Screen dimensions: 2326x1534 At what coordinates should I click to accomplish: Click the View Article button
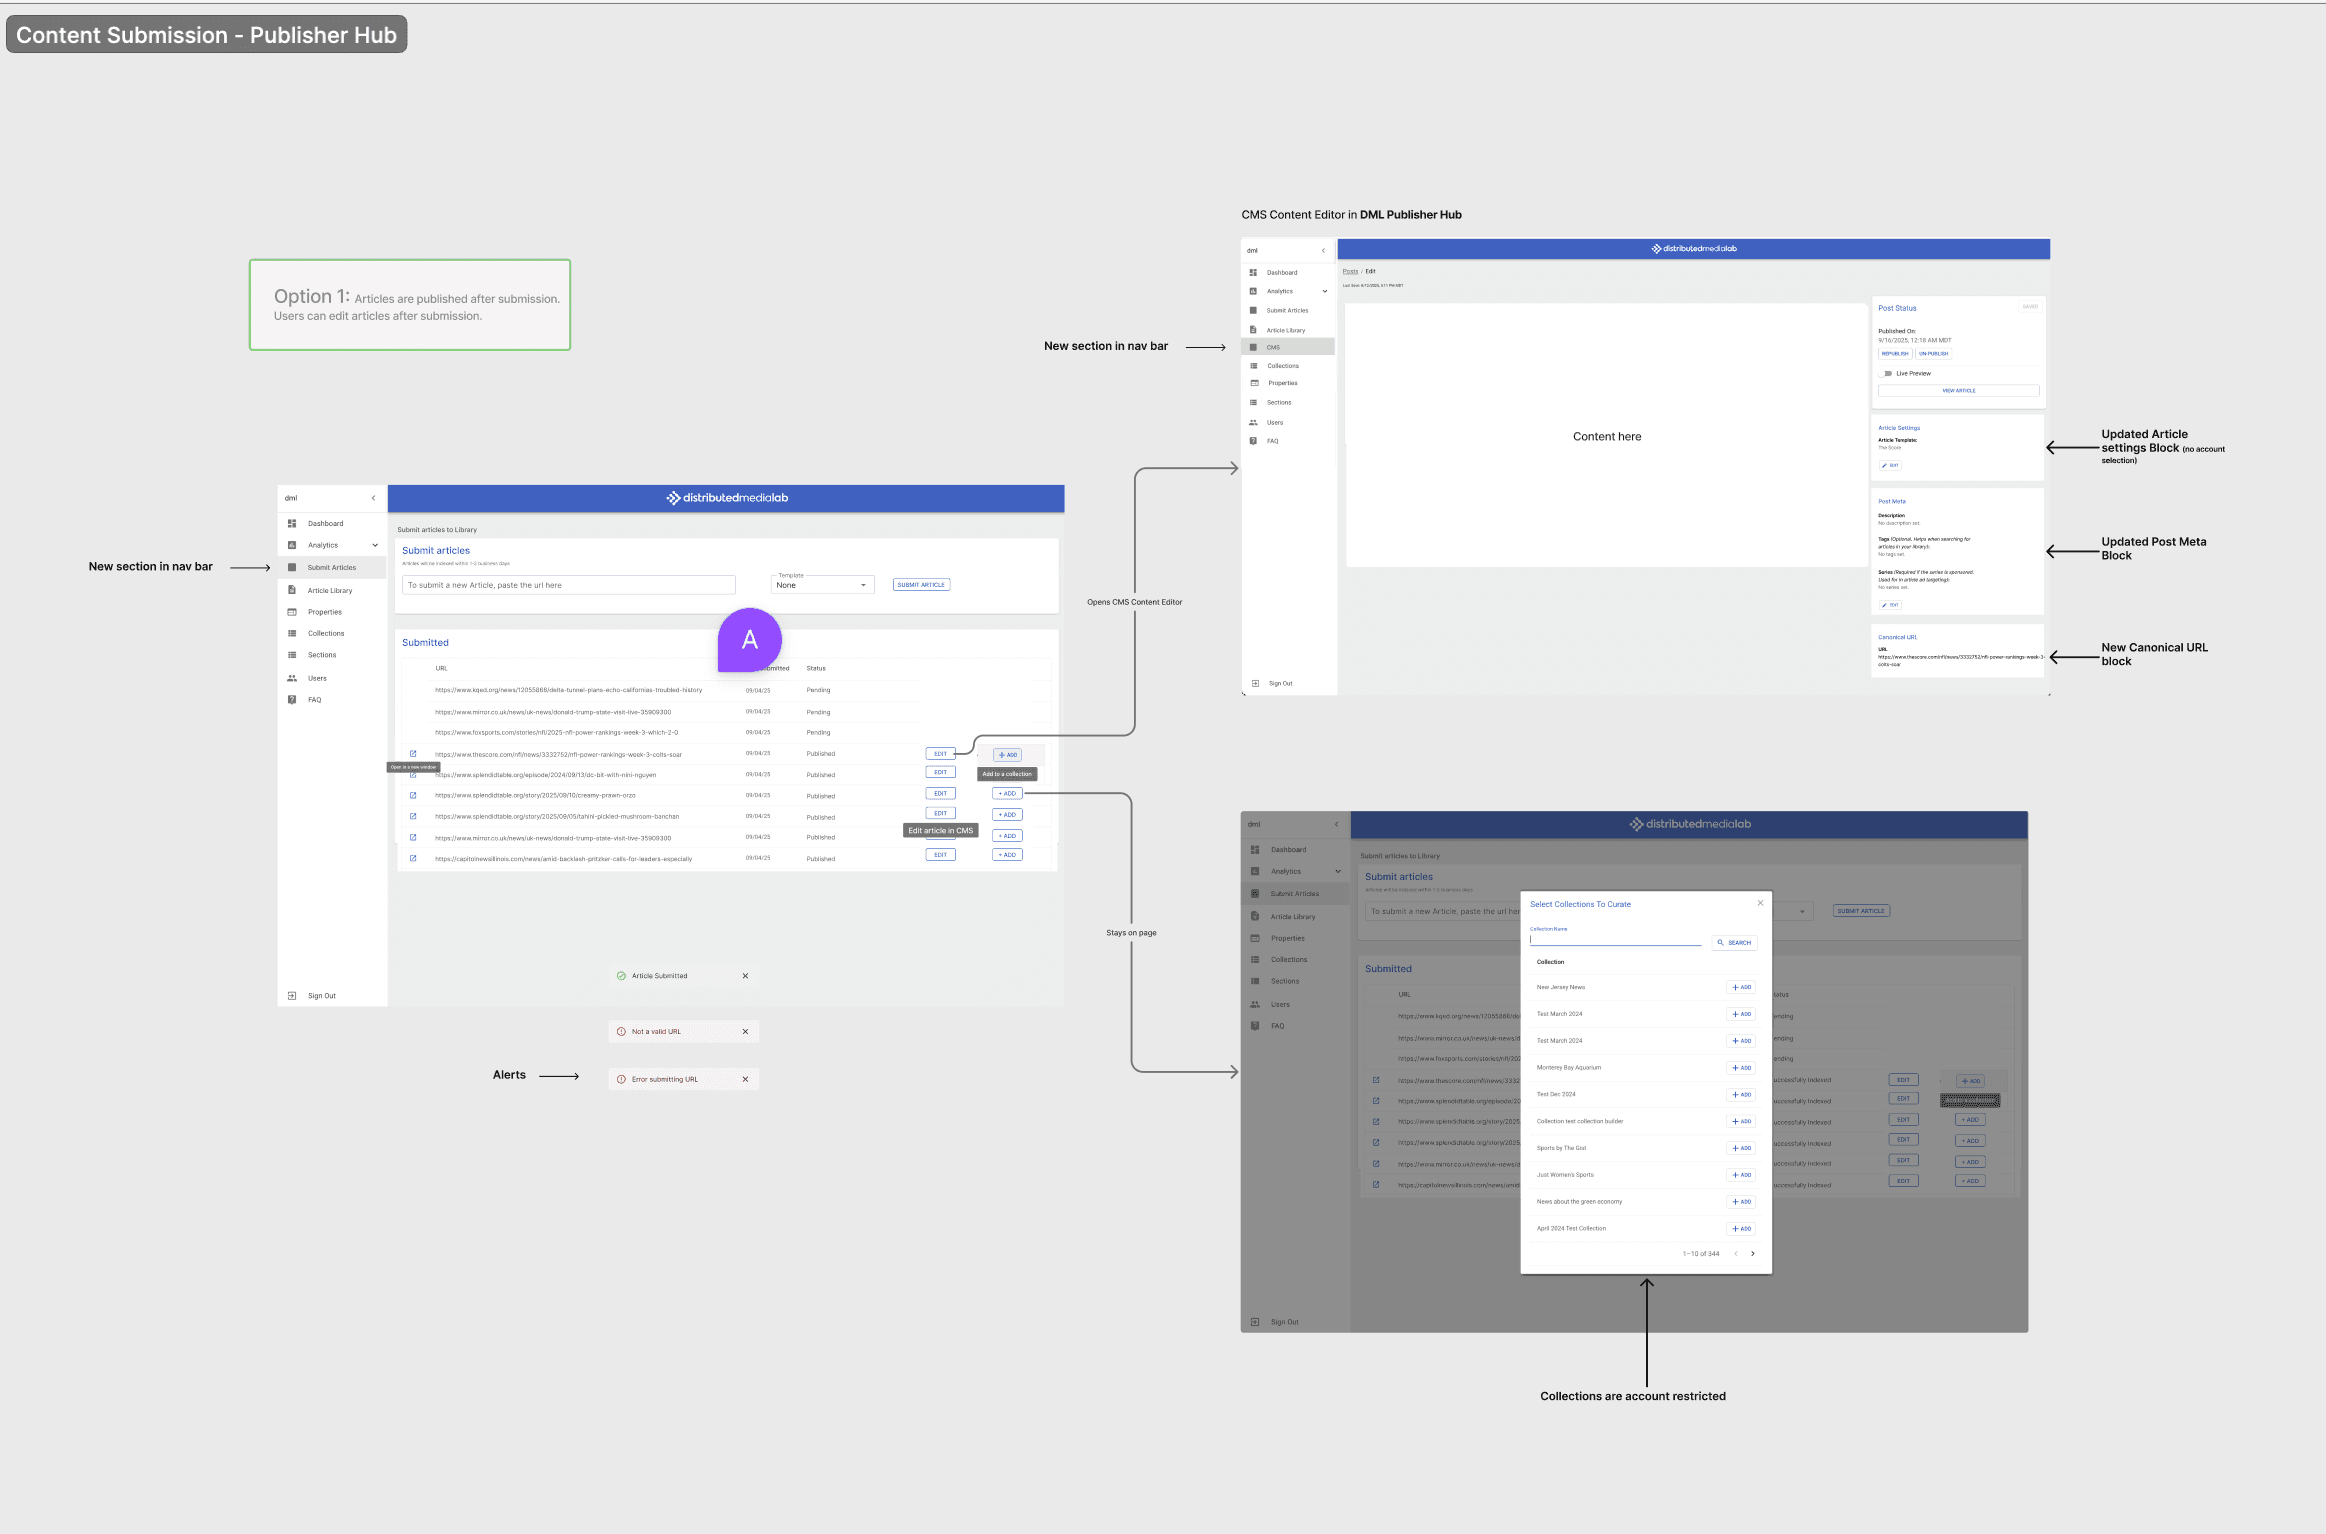[1958, 391]
